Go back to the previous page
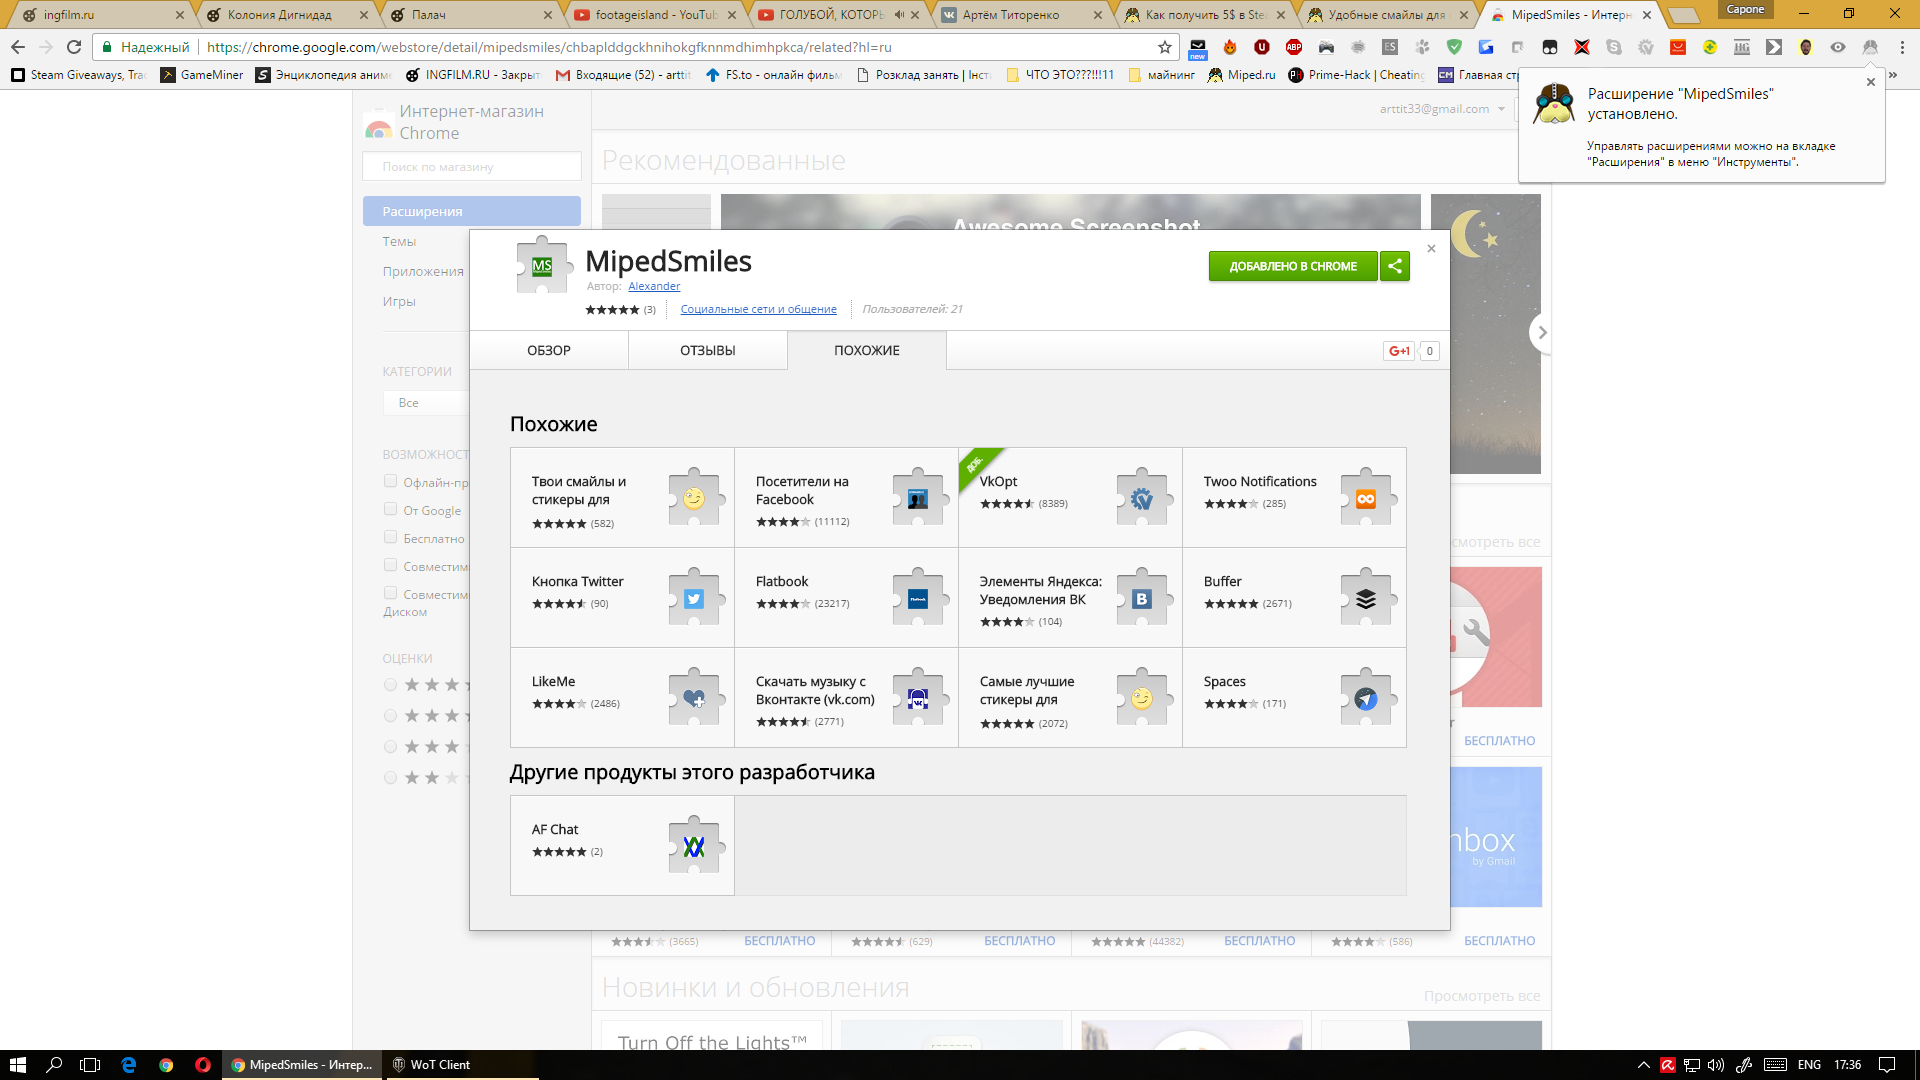Viewport: 1920px width, 1080px height. point(18,47)
